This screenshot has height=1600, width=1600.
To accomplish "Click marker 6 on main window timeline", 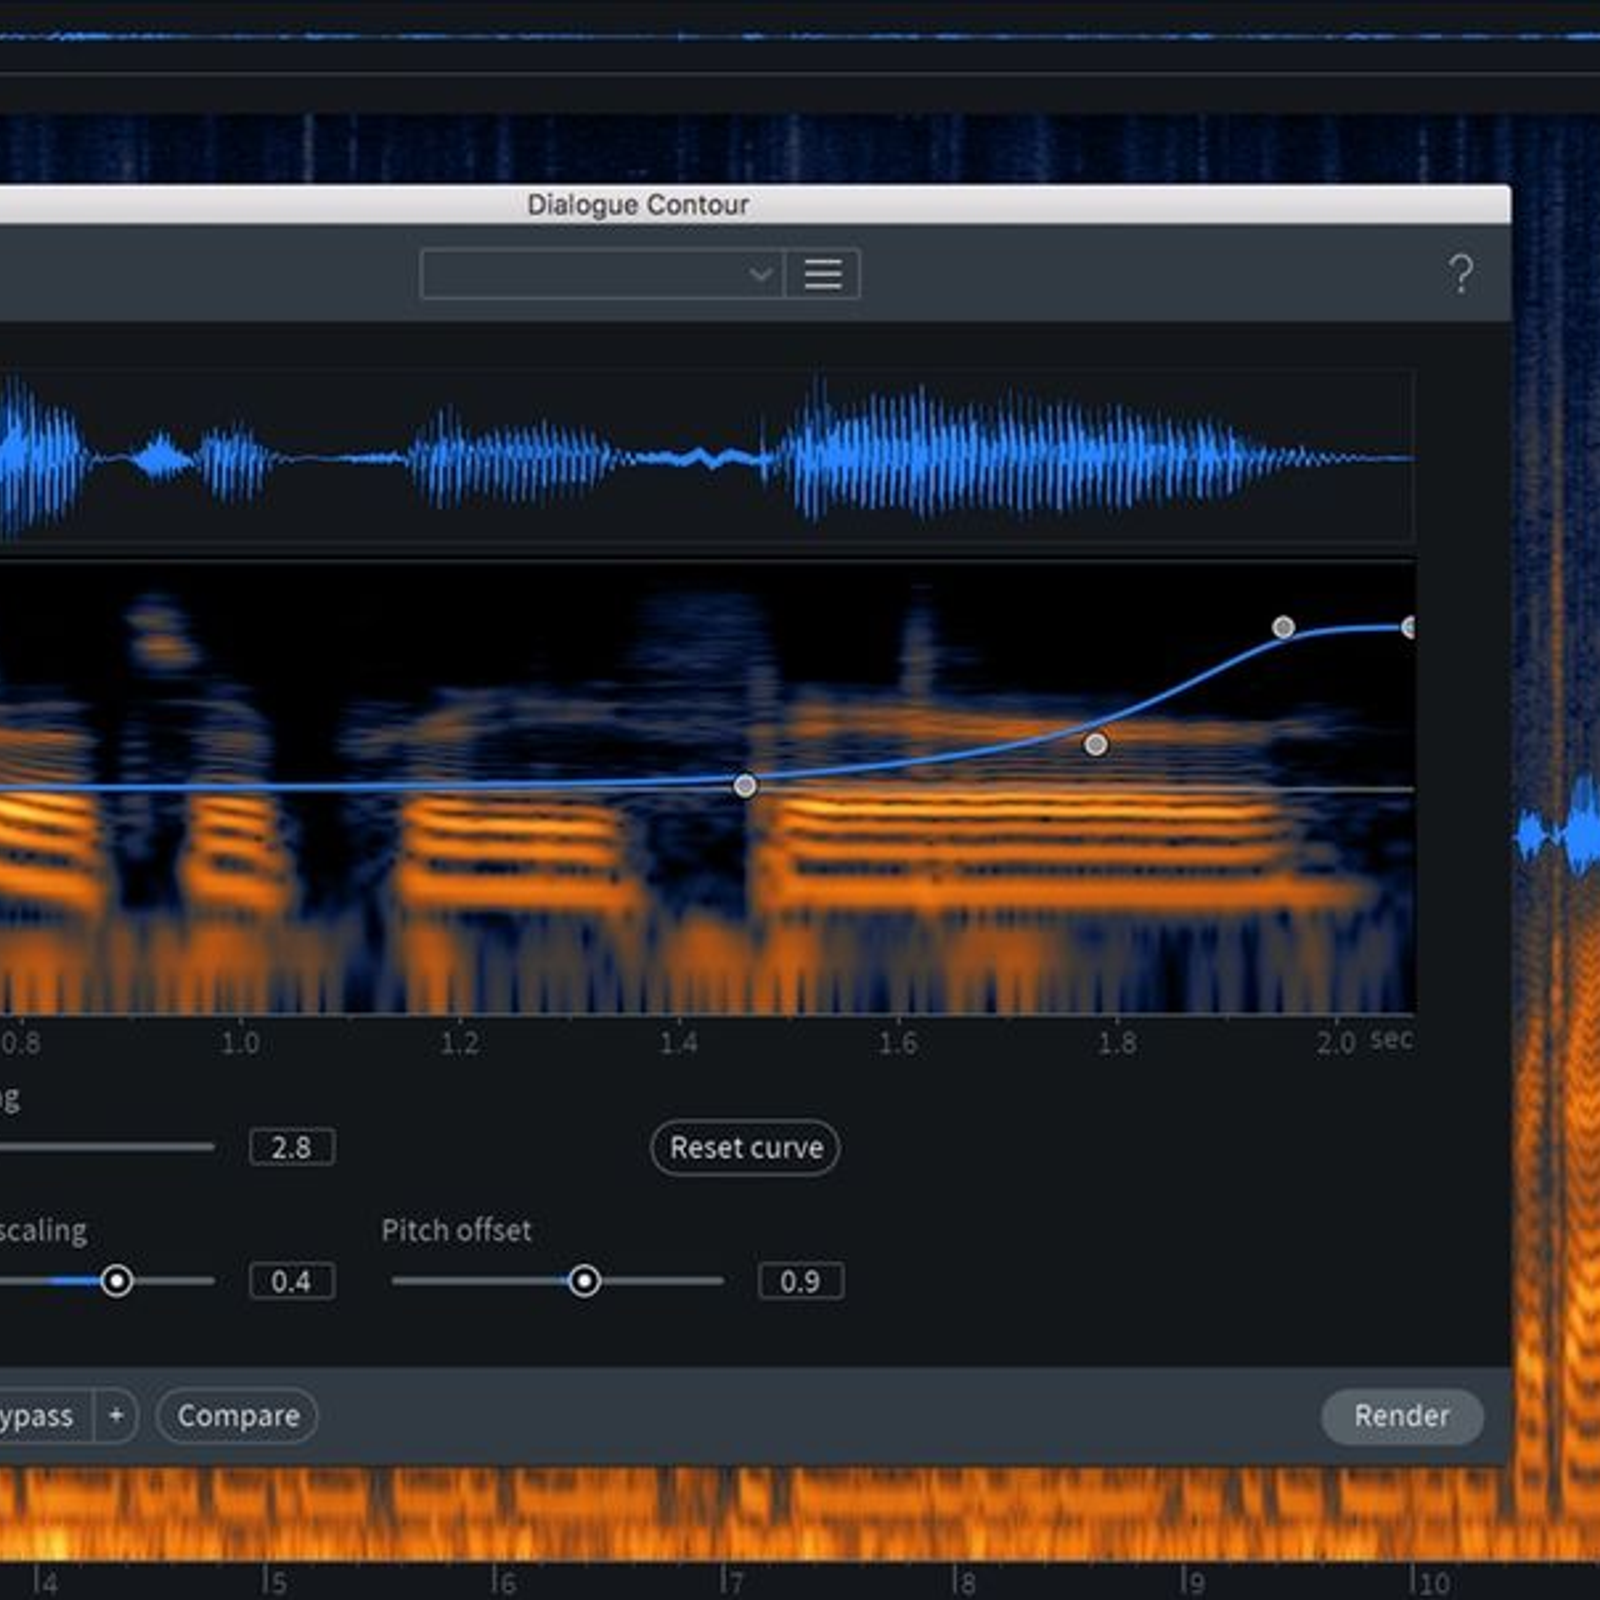I will [x=505, y=1582].
